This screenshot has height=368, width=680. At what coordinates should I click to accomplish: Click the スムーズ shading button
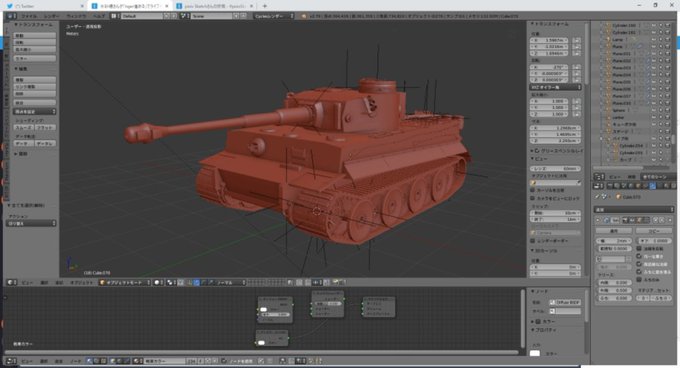[x=24, y=127]
